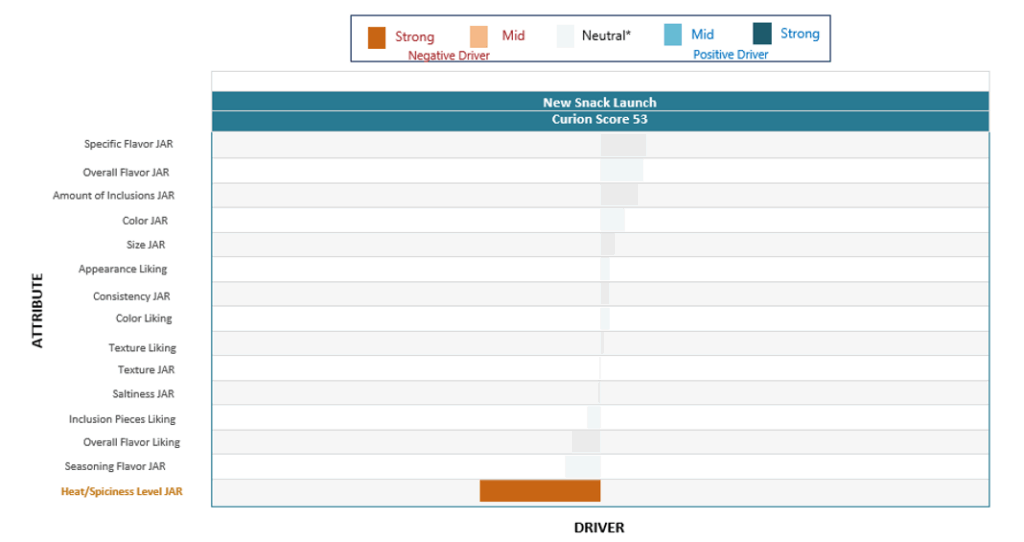Screen dimensions: 1024x542
Task: Click the 'New Snack Launch' header
Action: [x=600, y=103]
